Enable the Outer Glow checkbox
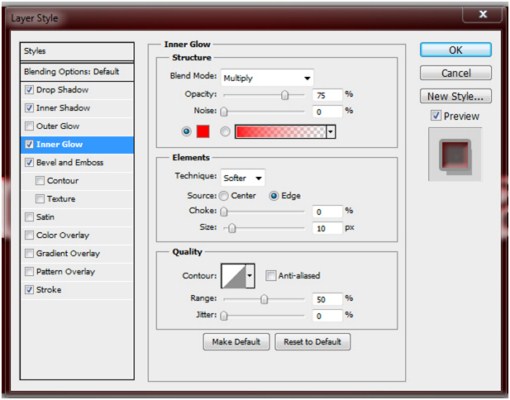Screen dimensions: 510x400 pyautogui.click(x=29, y=126)
